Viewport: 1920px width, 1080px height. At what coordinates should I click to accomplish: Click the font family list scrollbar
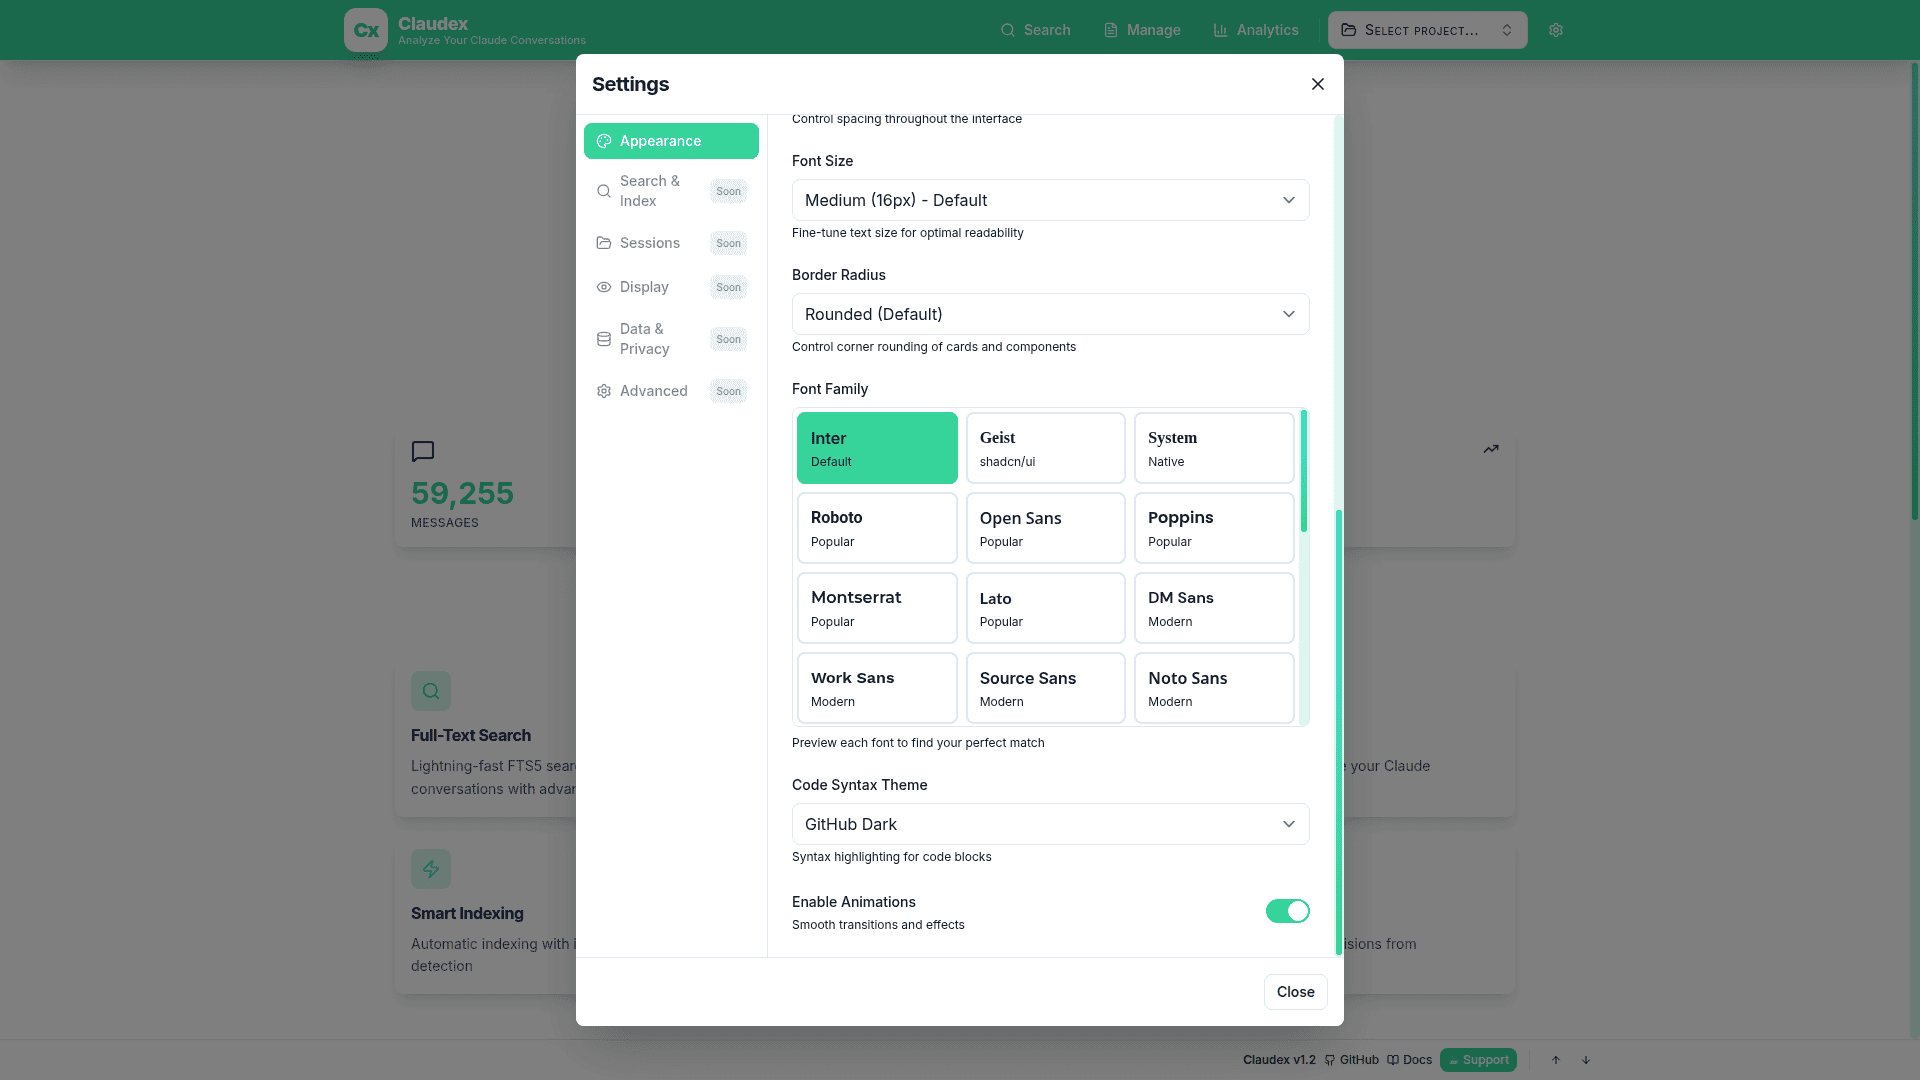tap(1304, 471)
